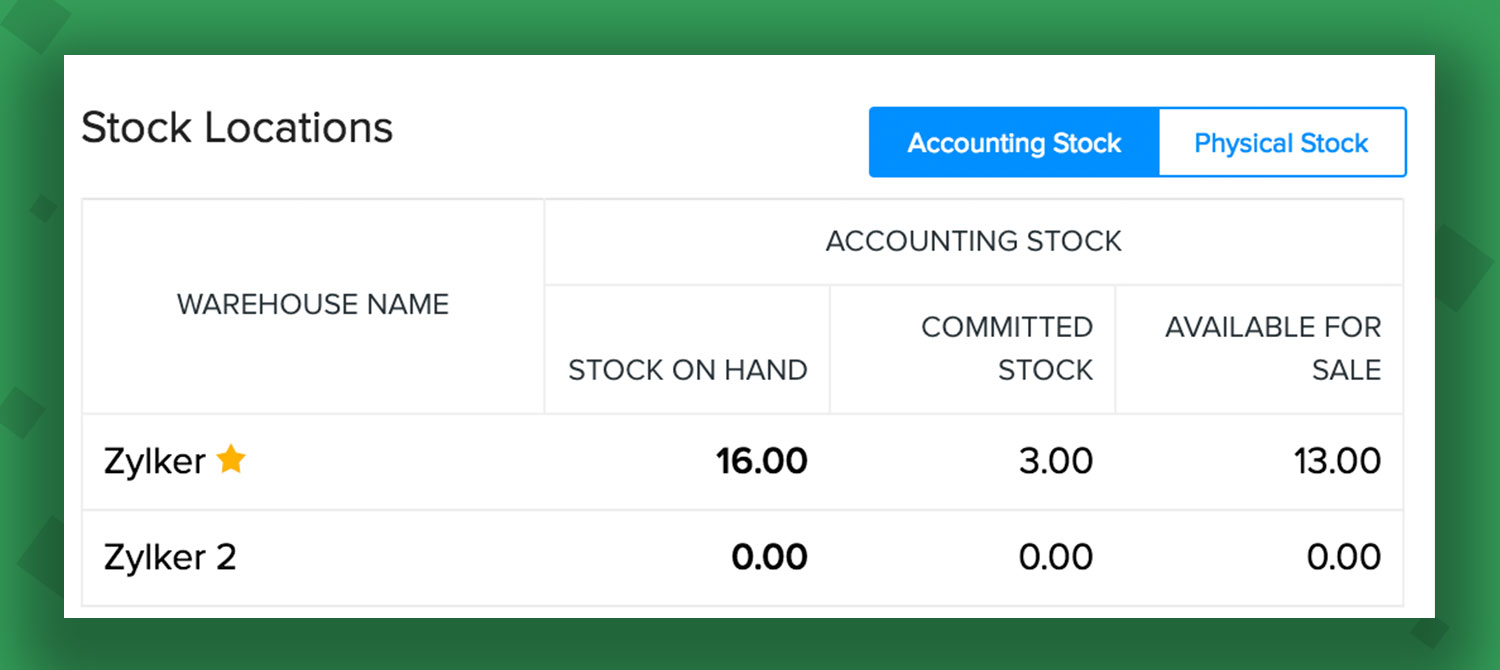Screen dimensions: 1500x670
Task: Click the COMMITTED STOCK column header
Action: point(1006,348)
